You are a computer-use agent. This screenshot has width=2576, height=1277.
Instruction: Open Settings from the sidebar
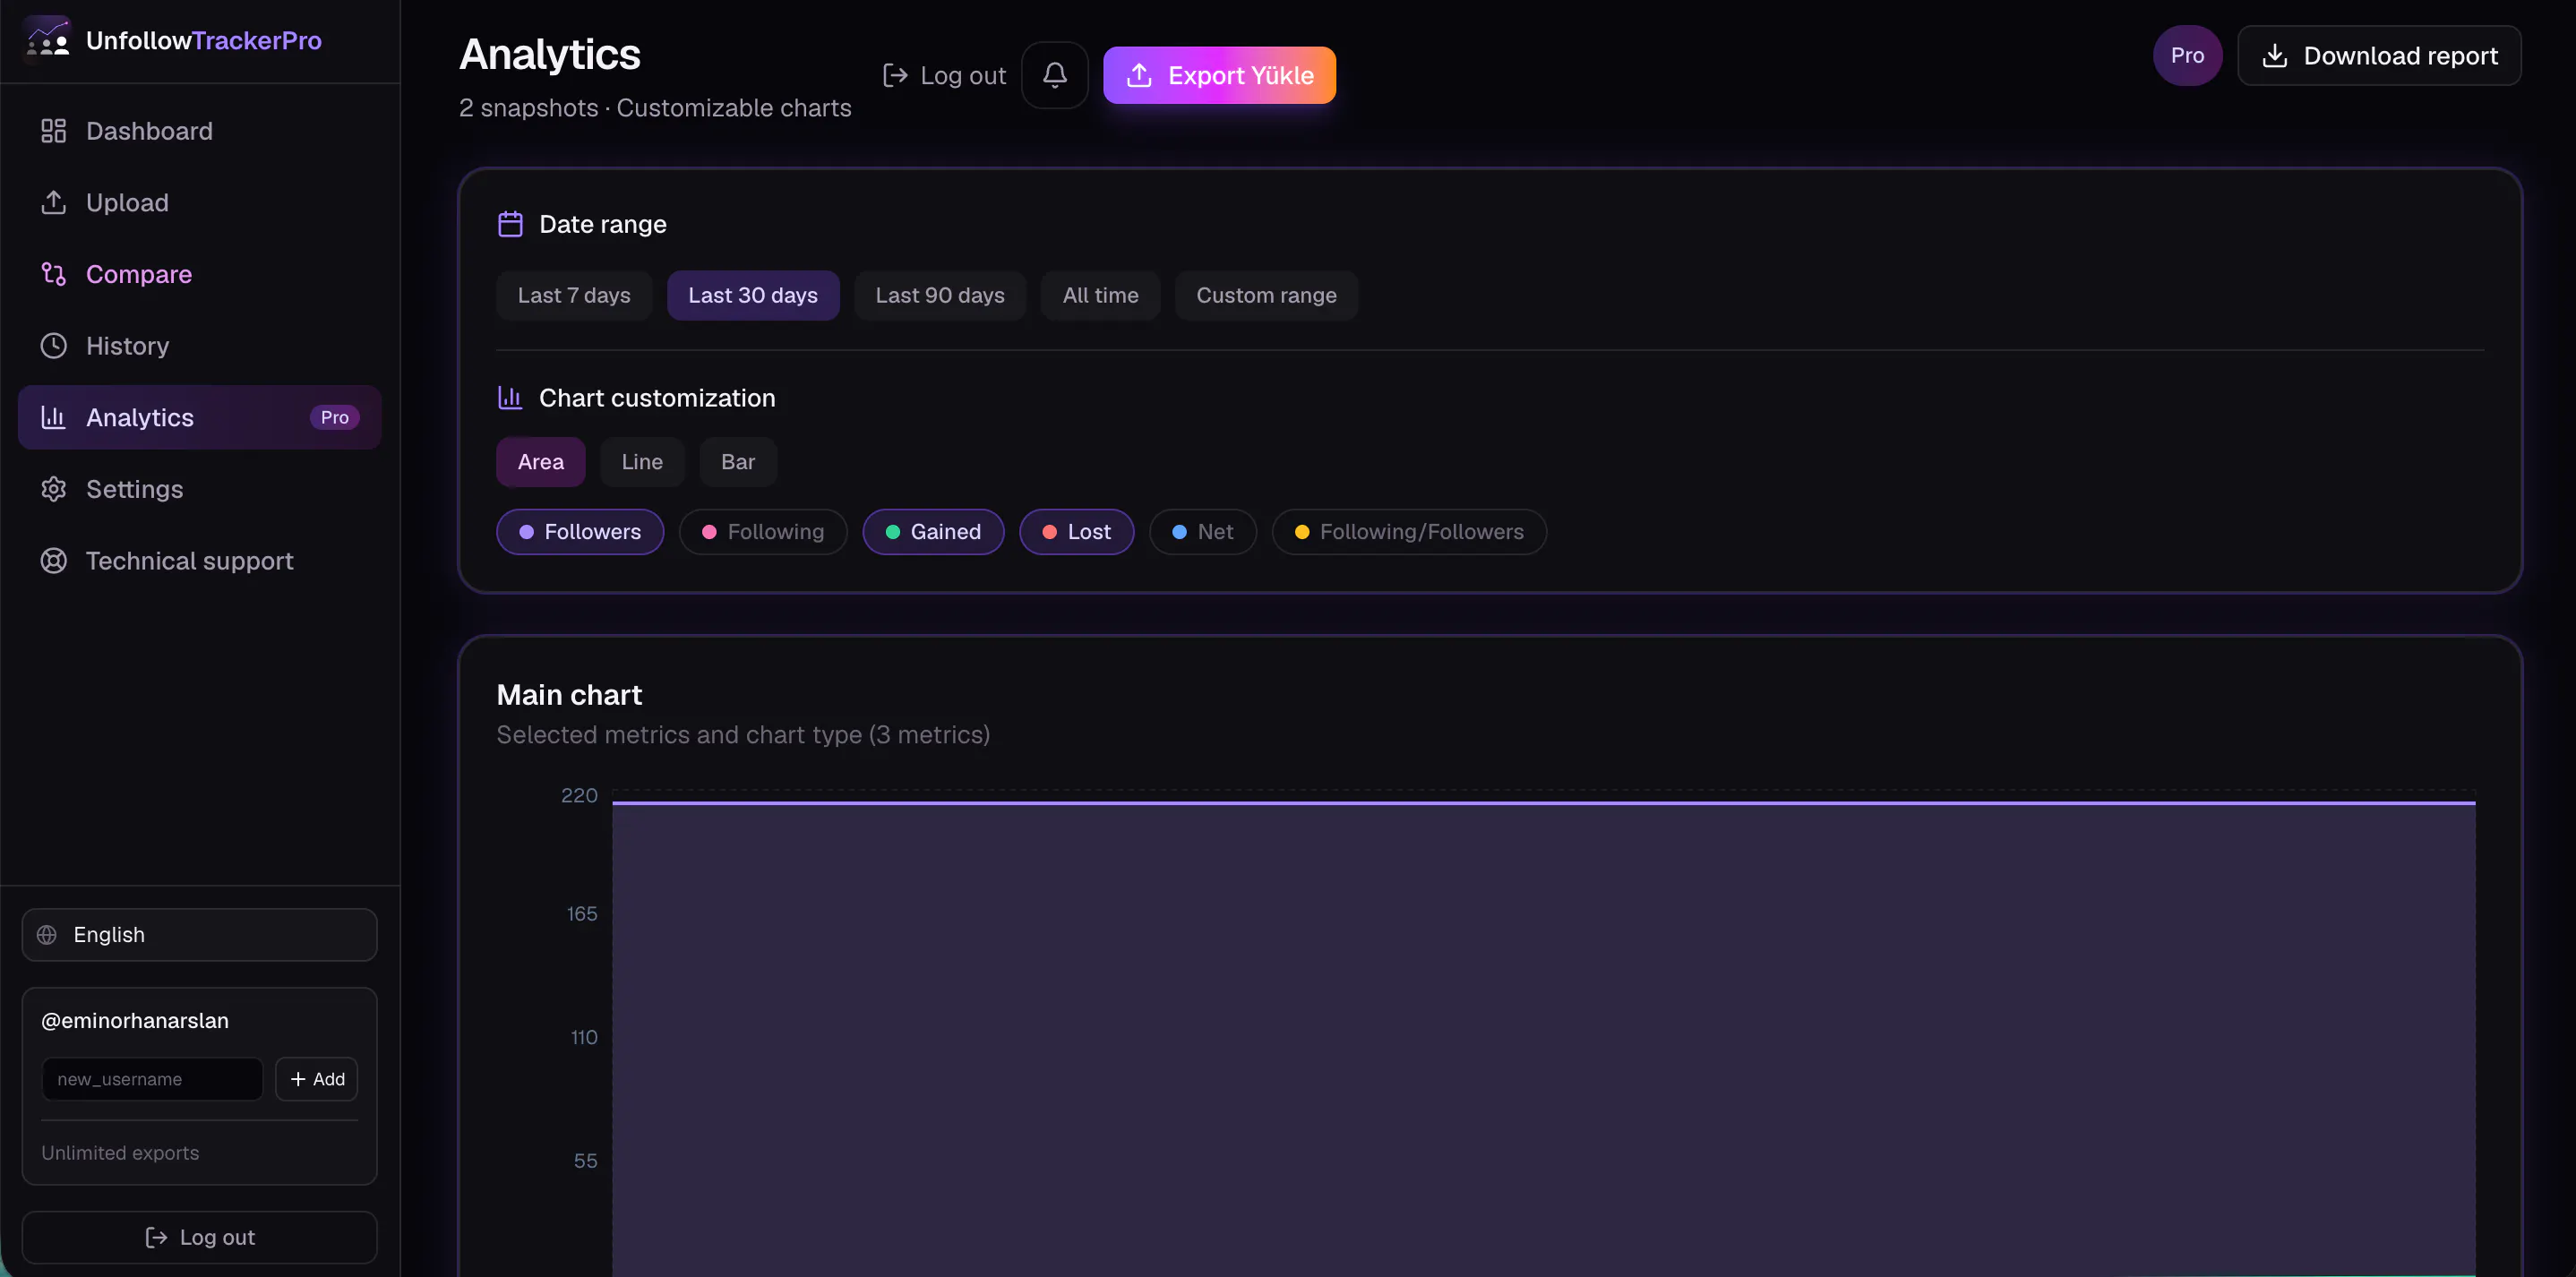(x=200, y=489)
